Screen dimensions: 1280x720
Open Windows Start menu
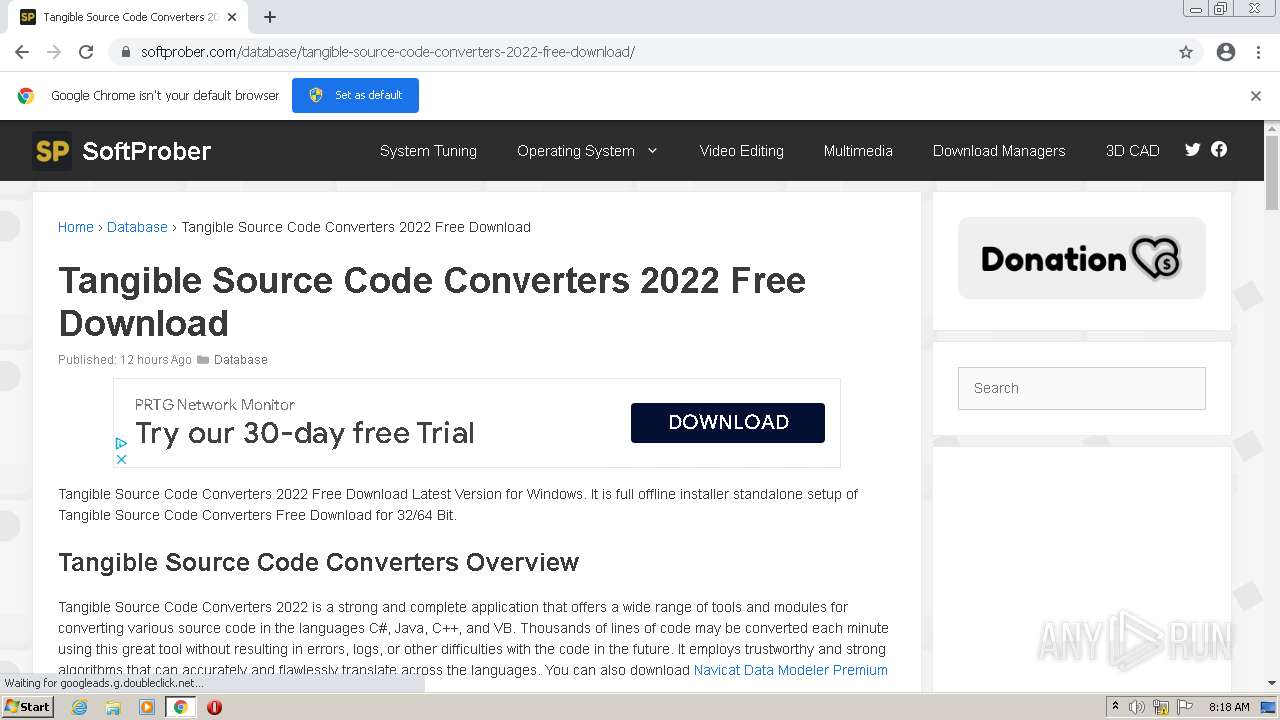click(28, 706)
